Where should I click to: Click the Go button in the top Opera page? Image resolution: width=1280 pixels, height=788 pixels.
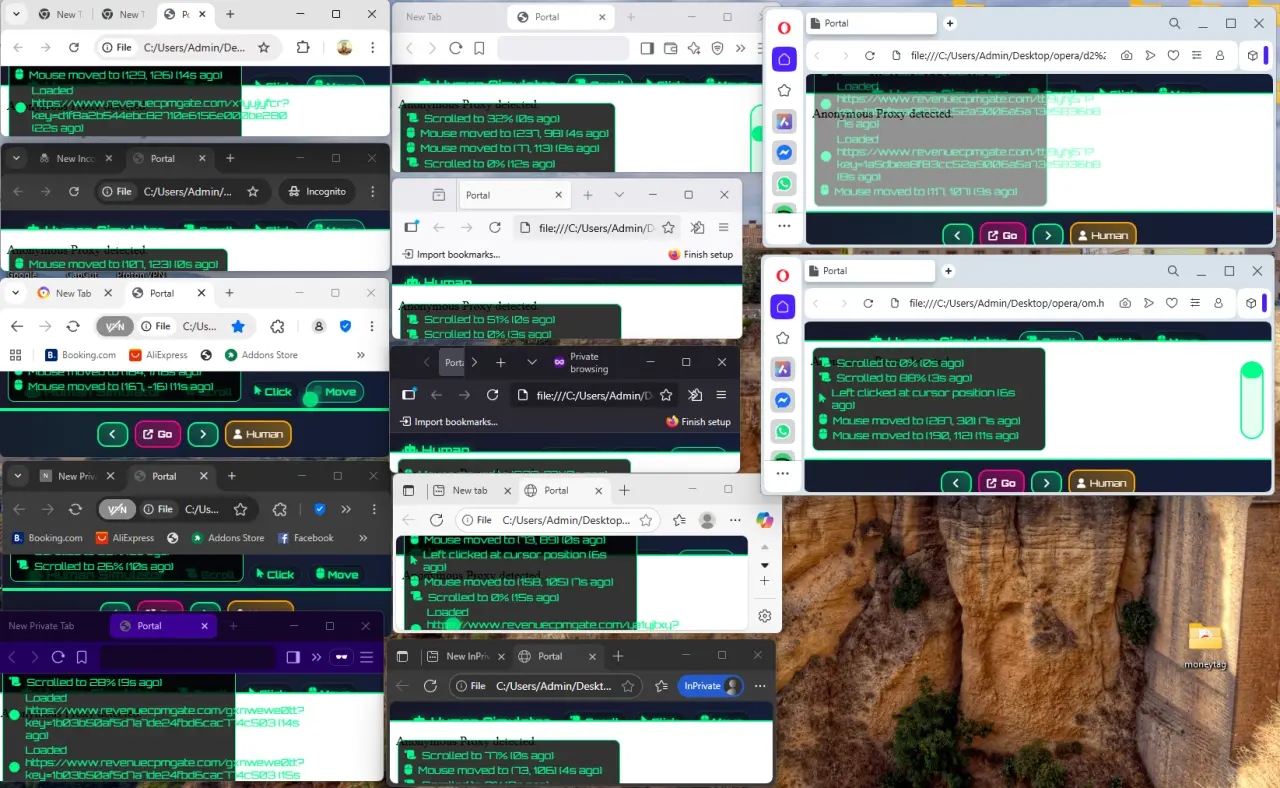(x=1002, y=236)
